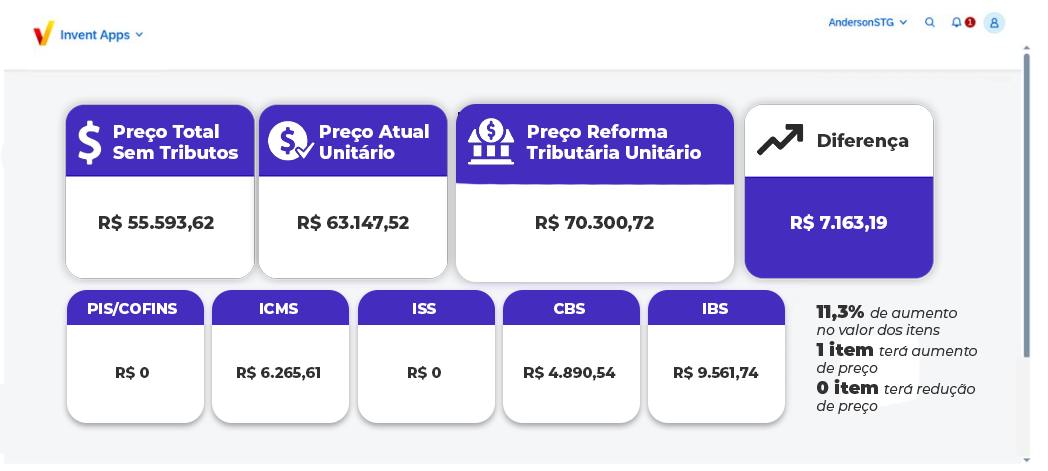Click the dollar sign icon on Preço Total card
This screenshot has height=471, width=1048.
click(x=90, y=142)
